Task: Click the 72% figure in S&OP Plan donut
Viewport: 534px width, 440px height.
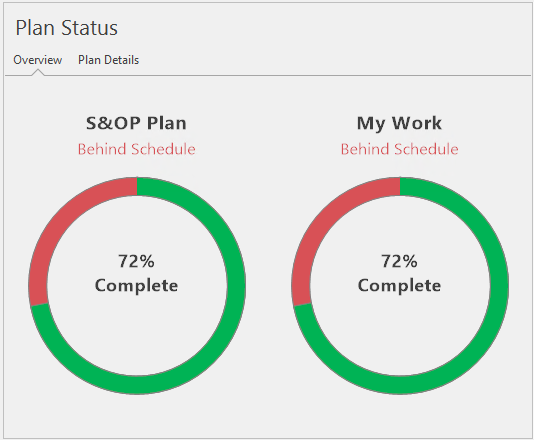Action: [x=137, y=262]
